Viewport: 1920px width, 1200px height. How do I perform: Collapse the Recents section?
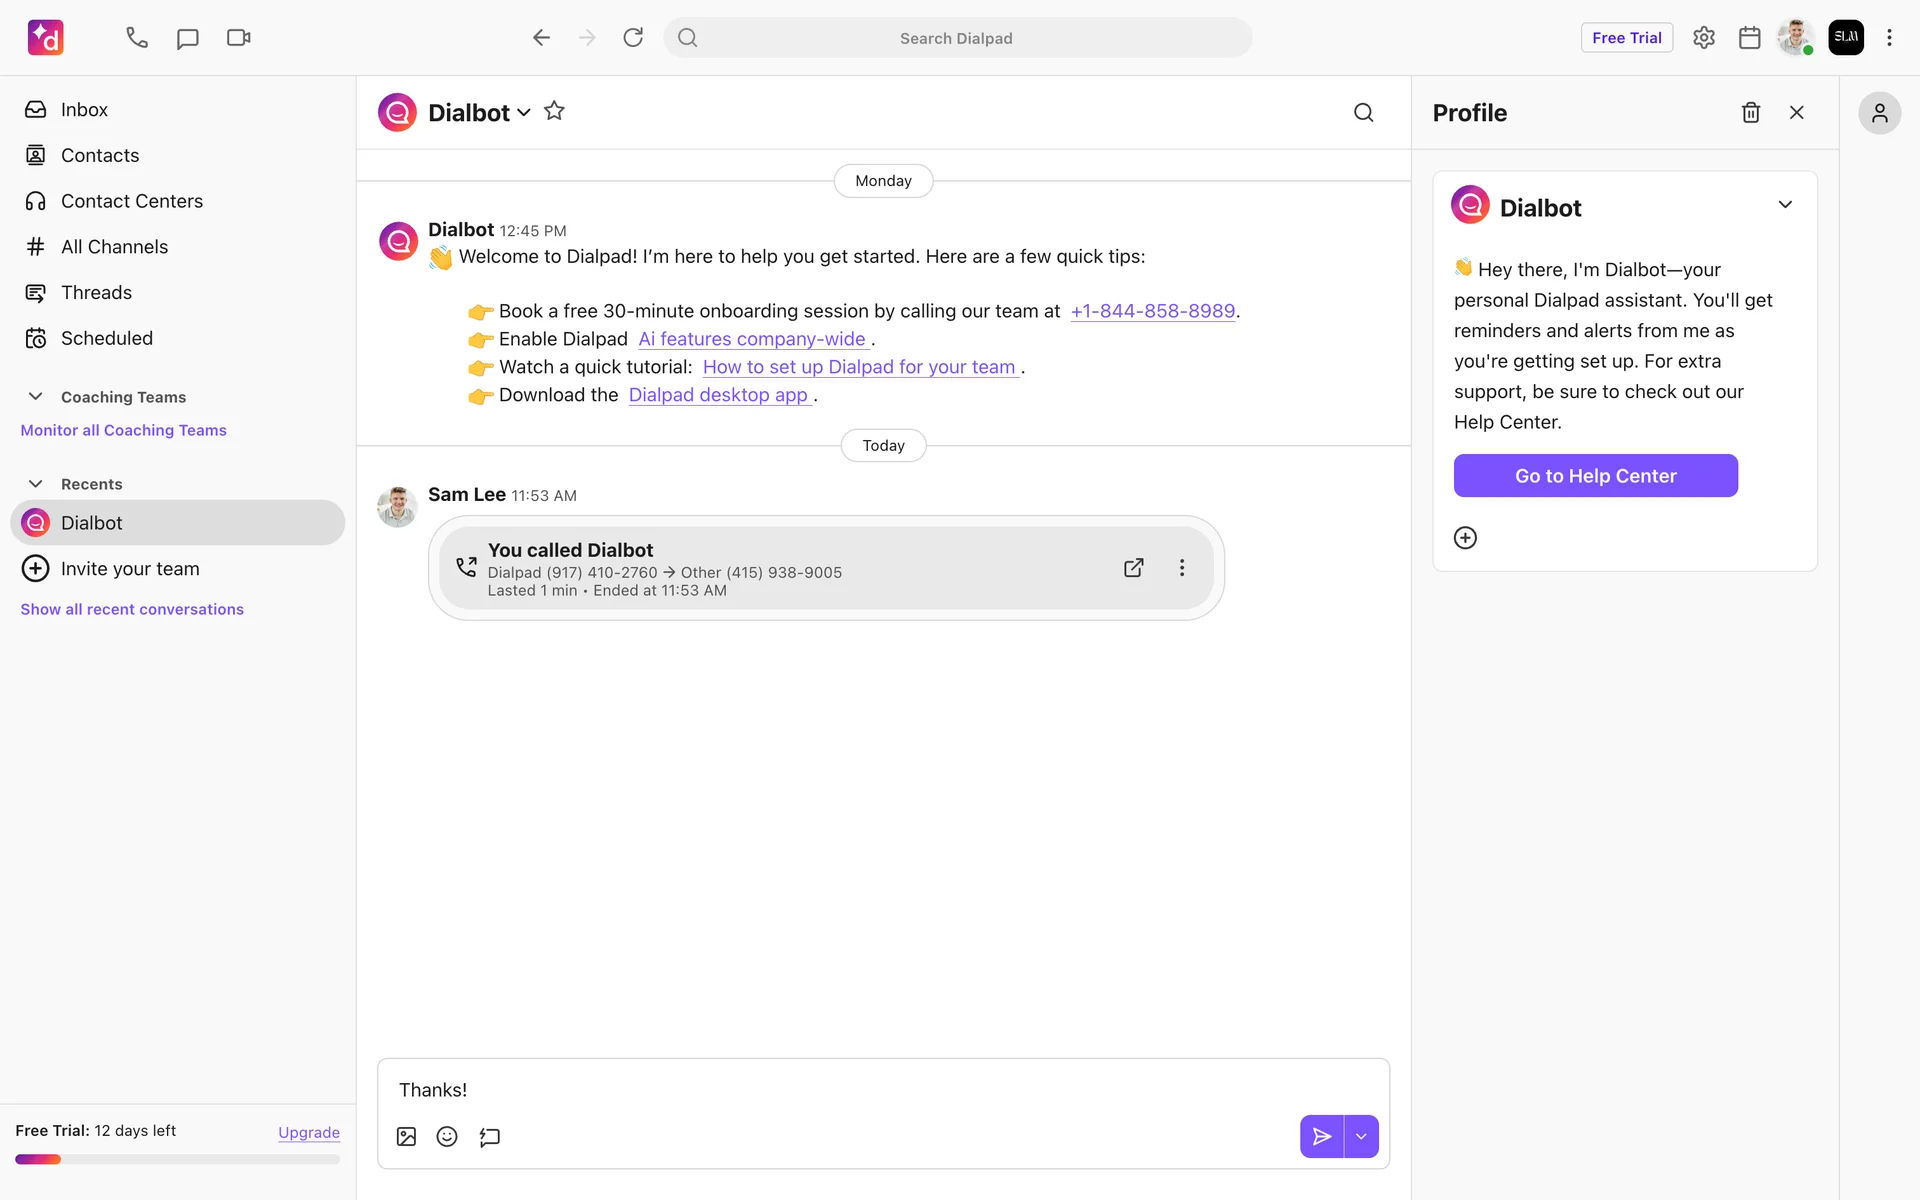36,484
